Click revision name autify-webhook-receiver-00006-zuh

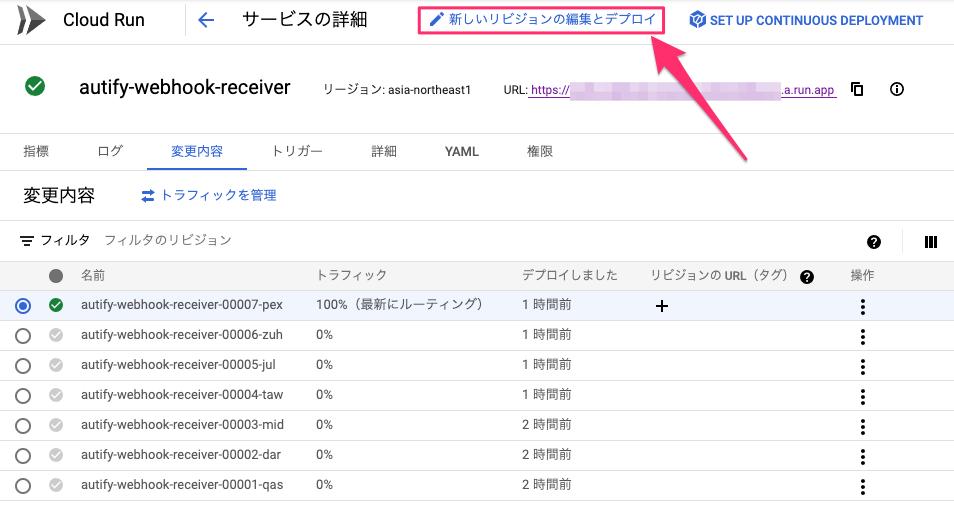pos(182,335)
